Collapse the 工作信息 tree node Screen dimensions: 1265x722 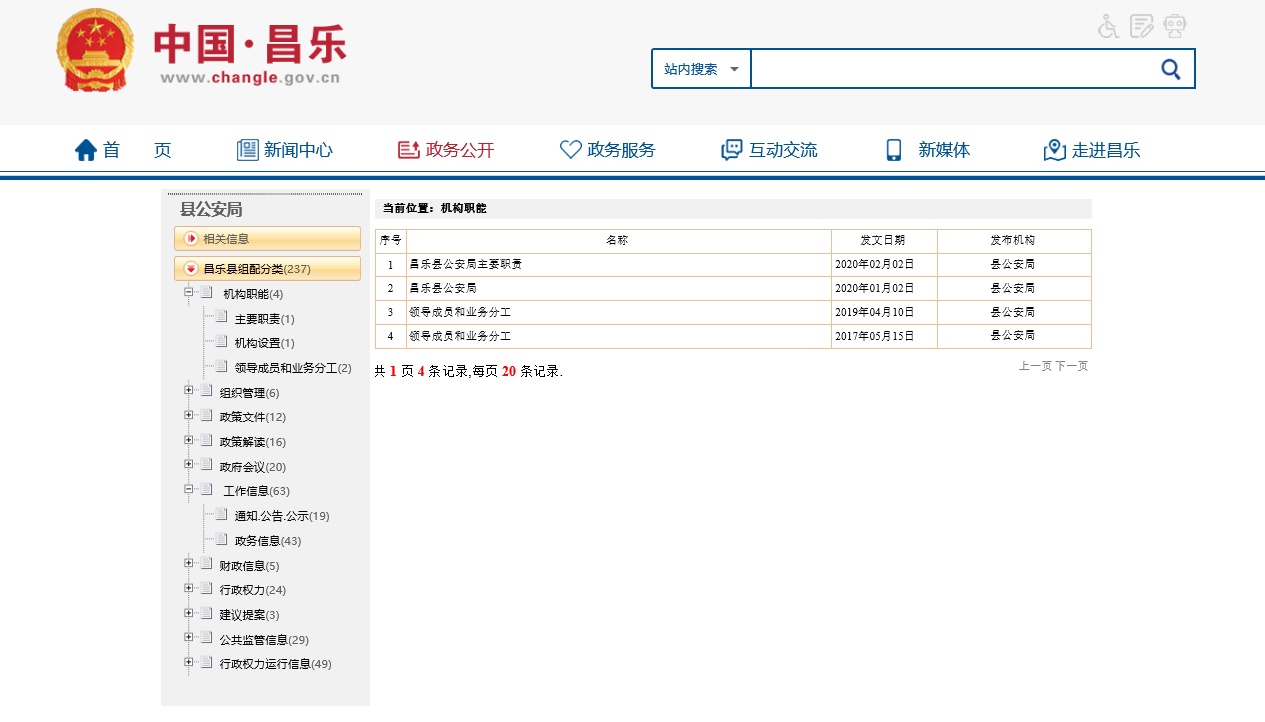click(x=188, y=489)
